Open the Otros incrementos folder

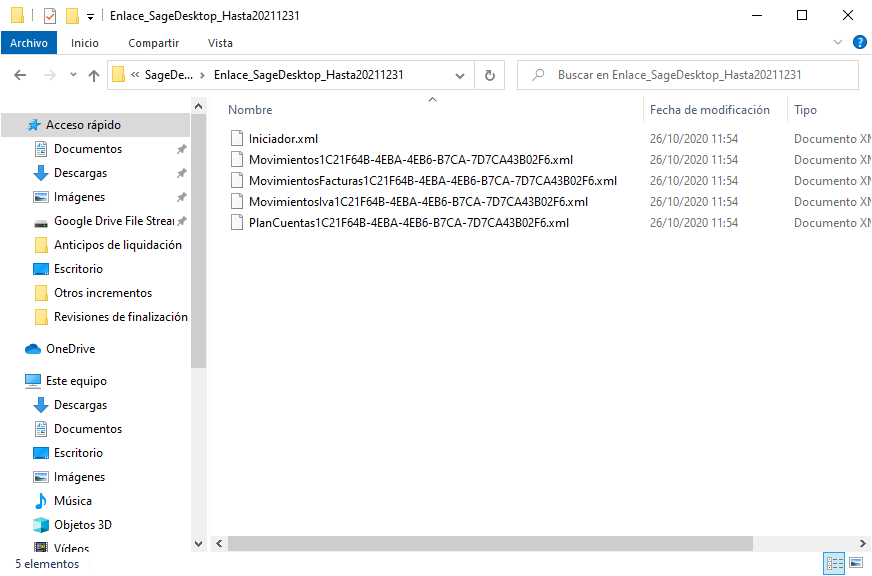[103, 292]
